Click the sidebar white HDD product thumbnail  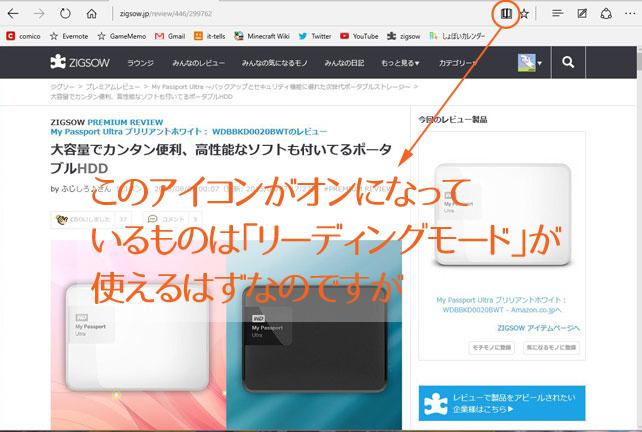click(502, 214)
